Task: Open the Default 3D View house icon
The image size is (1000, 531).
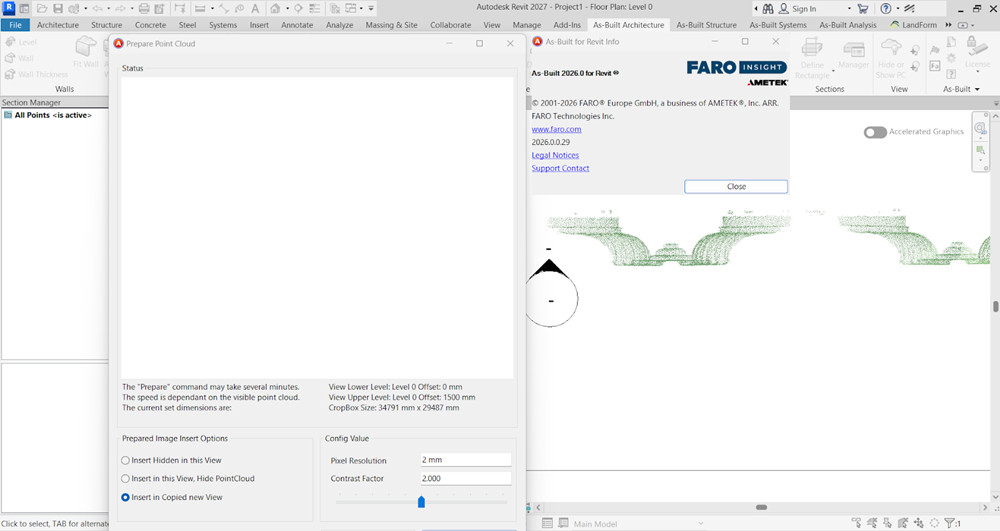Action: [276, 8]
